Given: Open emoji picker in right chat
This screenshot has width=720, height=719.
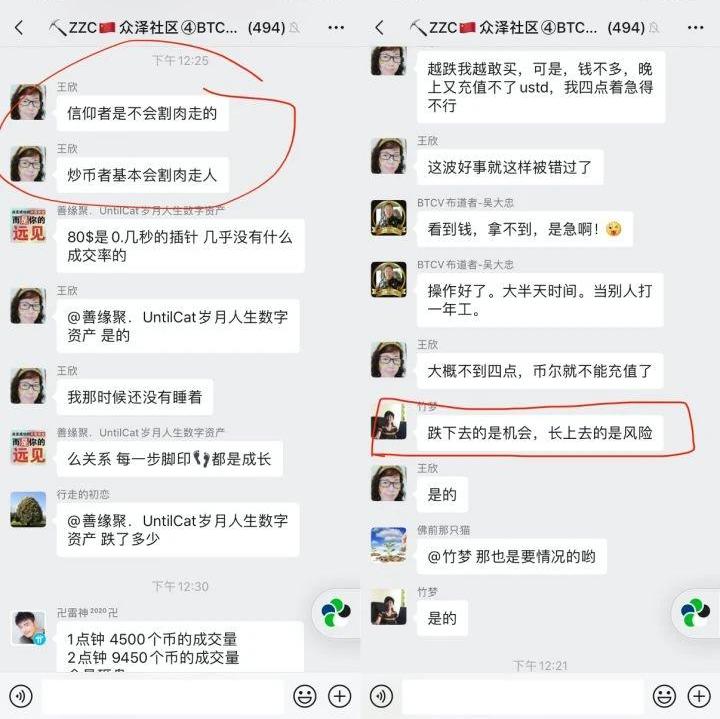Looking at the screenshot, I should tap(664, 696).
